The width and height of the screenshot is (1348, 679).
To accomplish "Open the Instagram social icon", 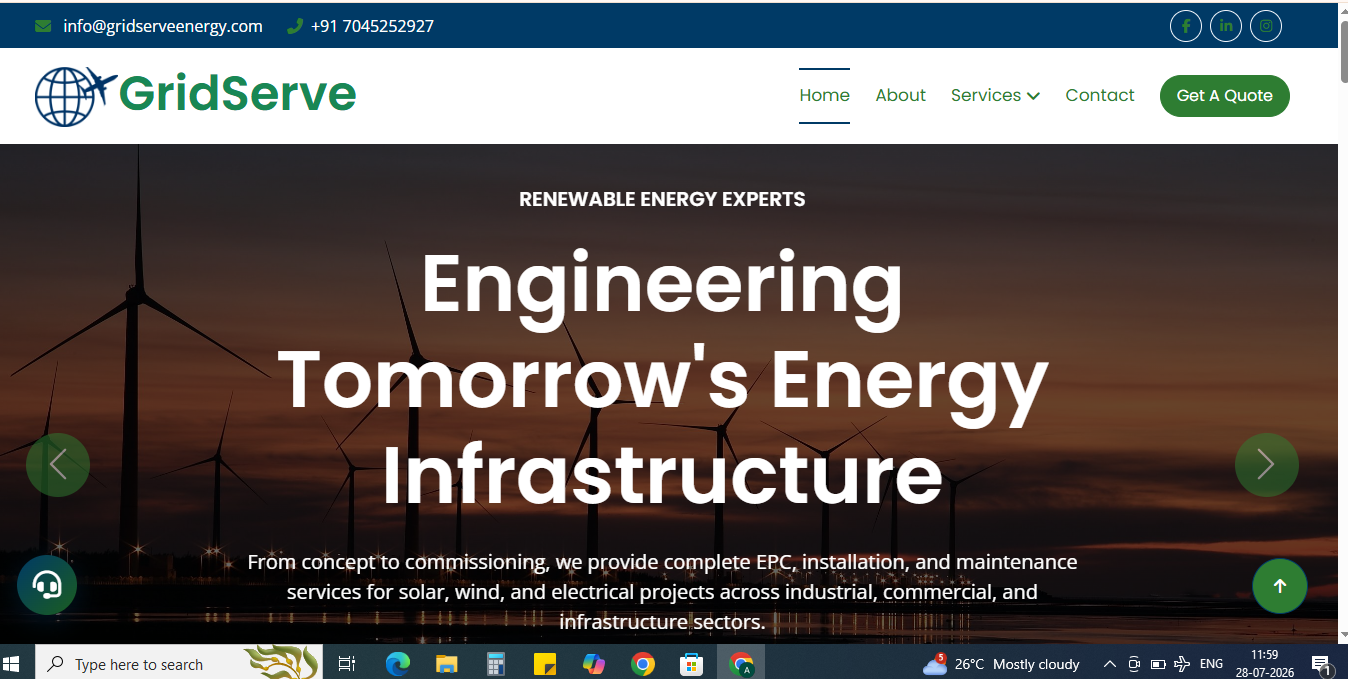I will click(x=1266, y=26).
